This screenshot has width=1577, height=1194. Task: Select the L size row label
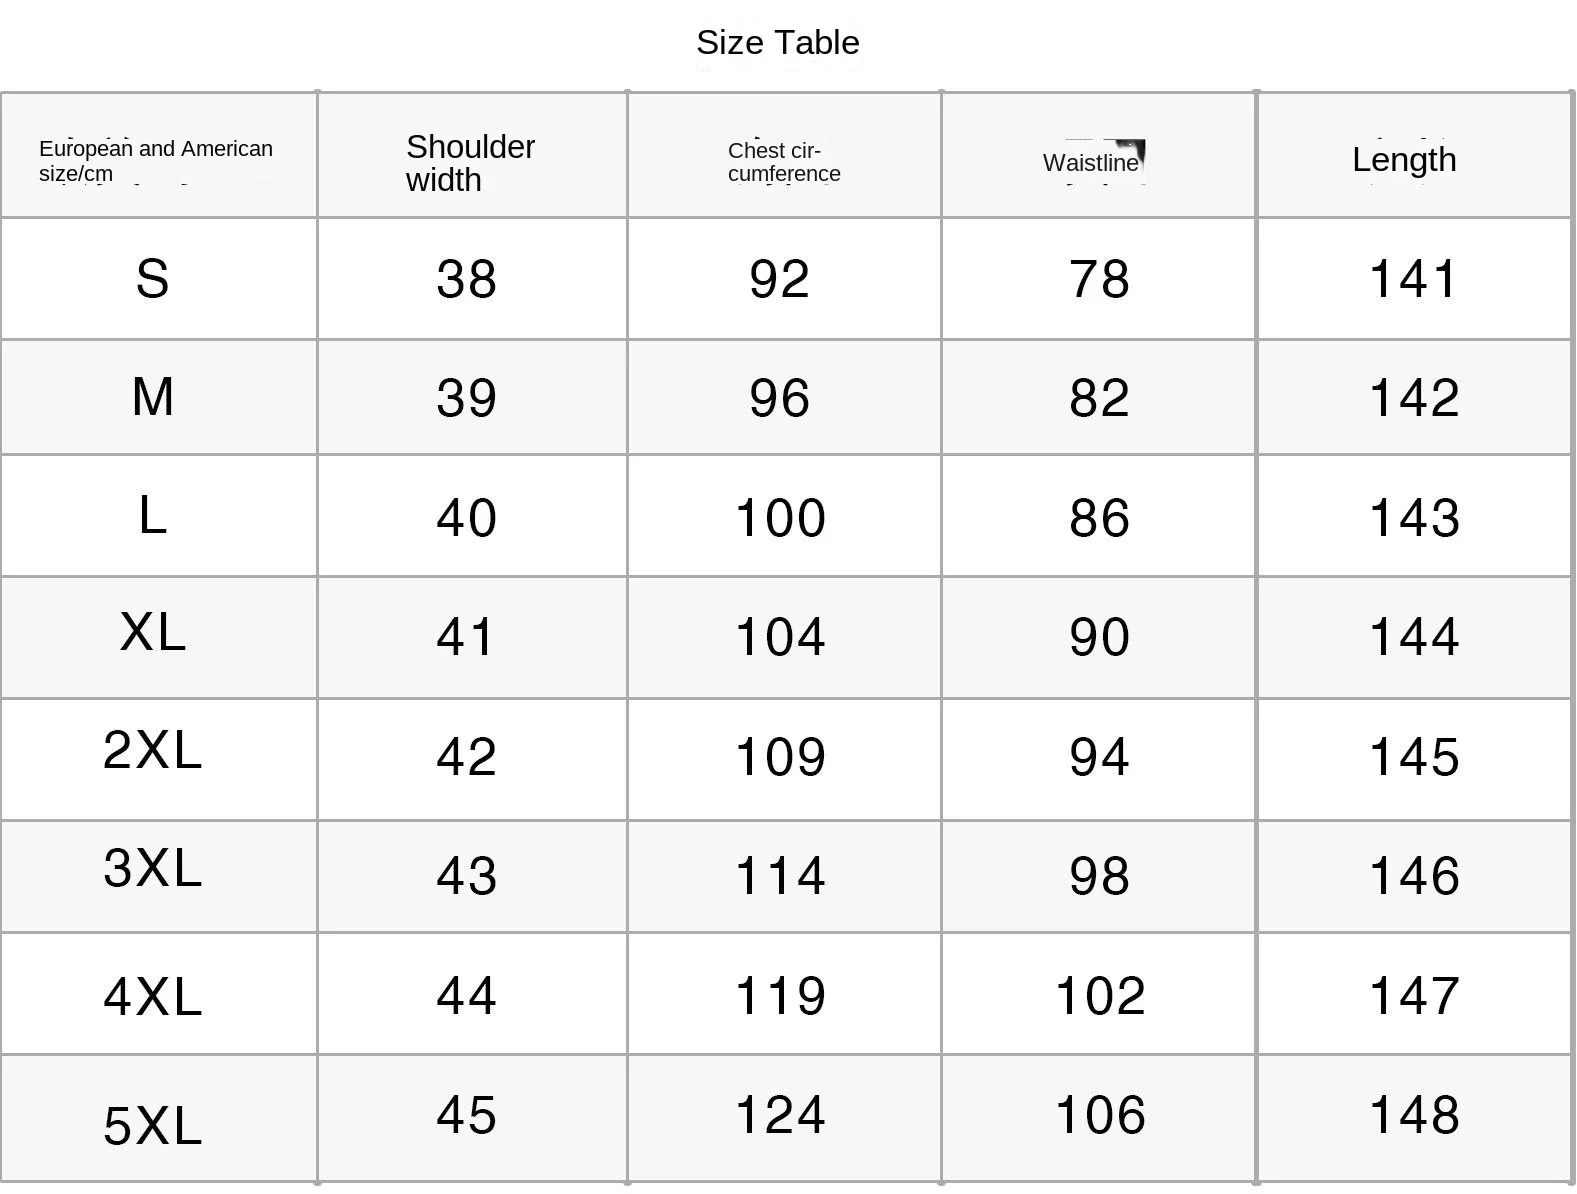(x=152, y=516)
